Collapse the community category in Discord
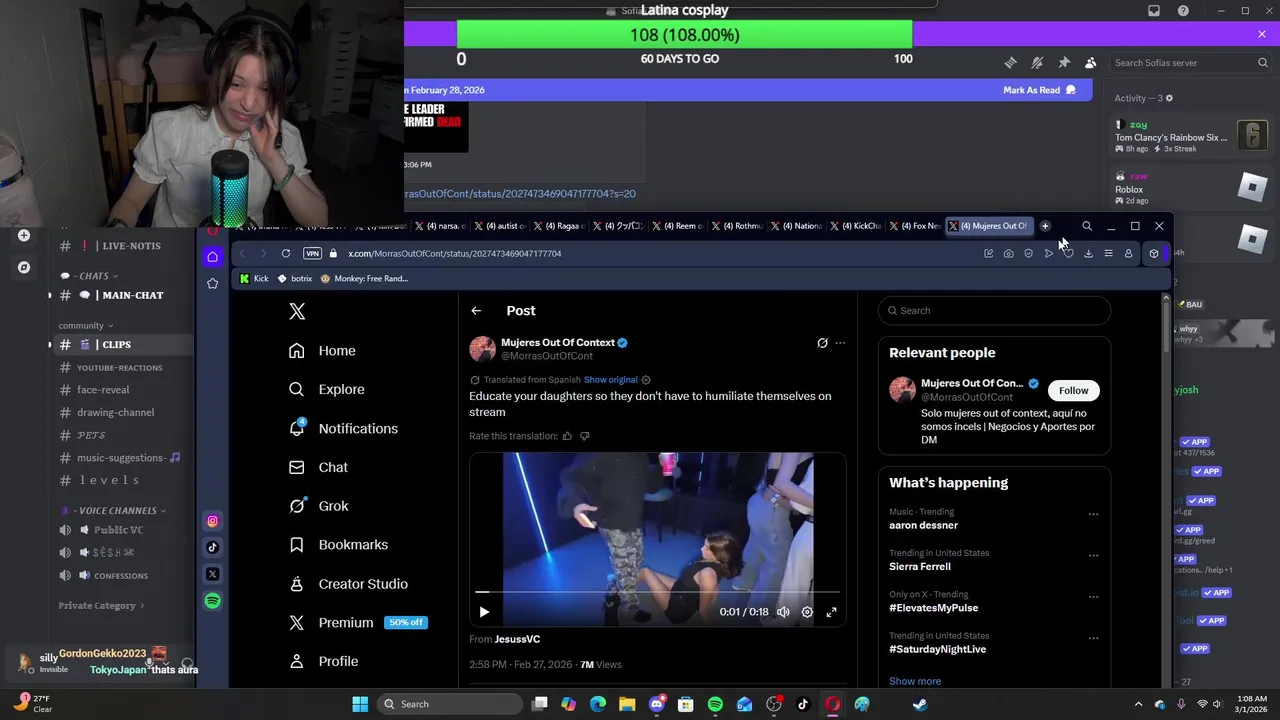Viewport: 1280px width, 720px height. point(85,326)
